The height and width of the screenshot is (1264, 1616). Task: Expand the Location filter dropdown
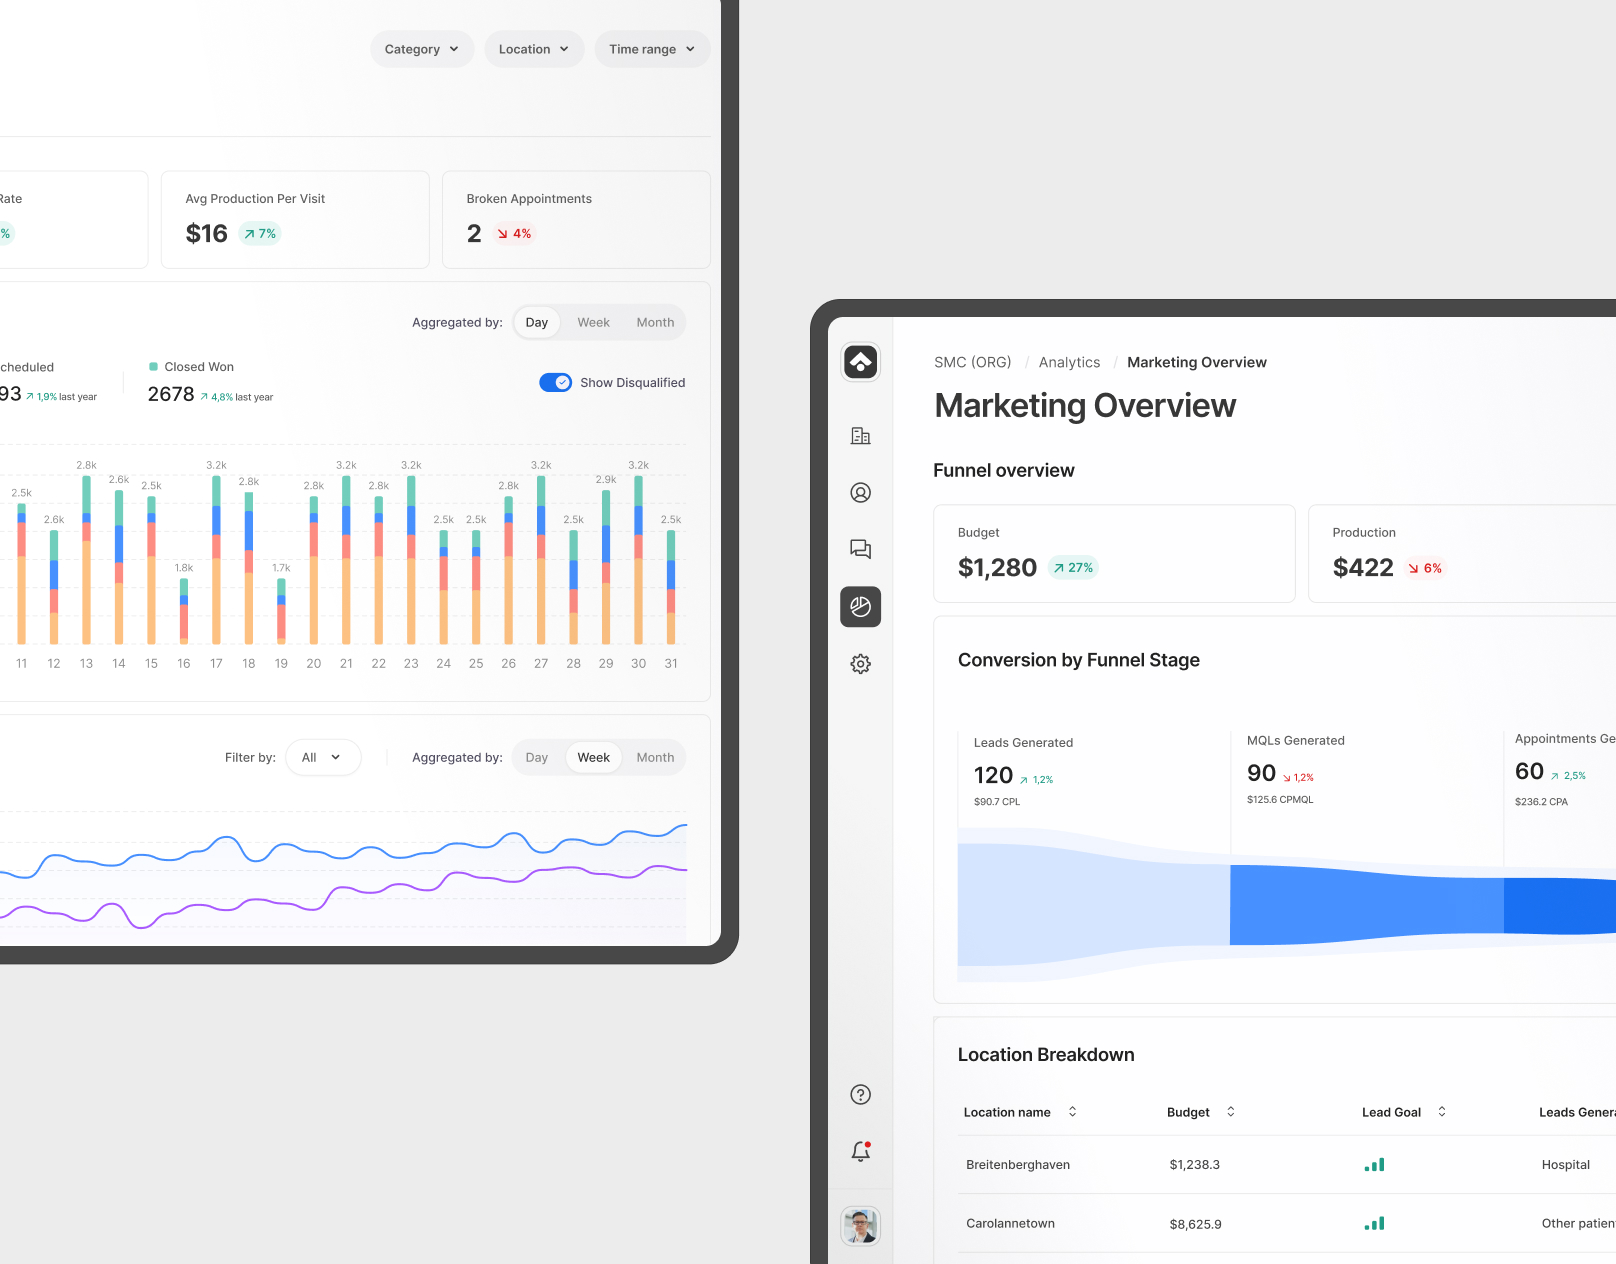(x=534, y=49)
